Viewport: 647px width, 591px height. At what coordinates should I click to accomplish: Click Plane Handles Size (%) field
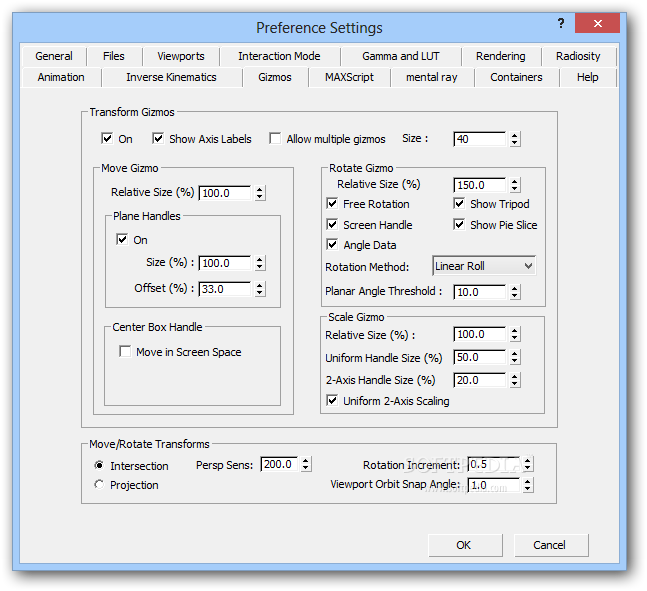click(225, 263)
